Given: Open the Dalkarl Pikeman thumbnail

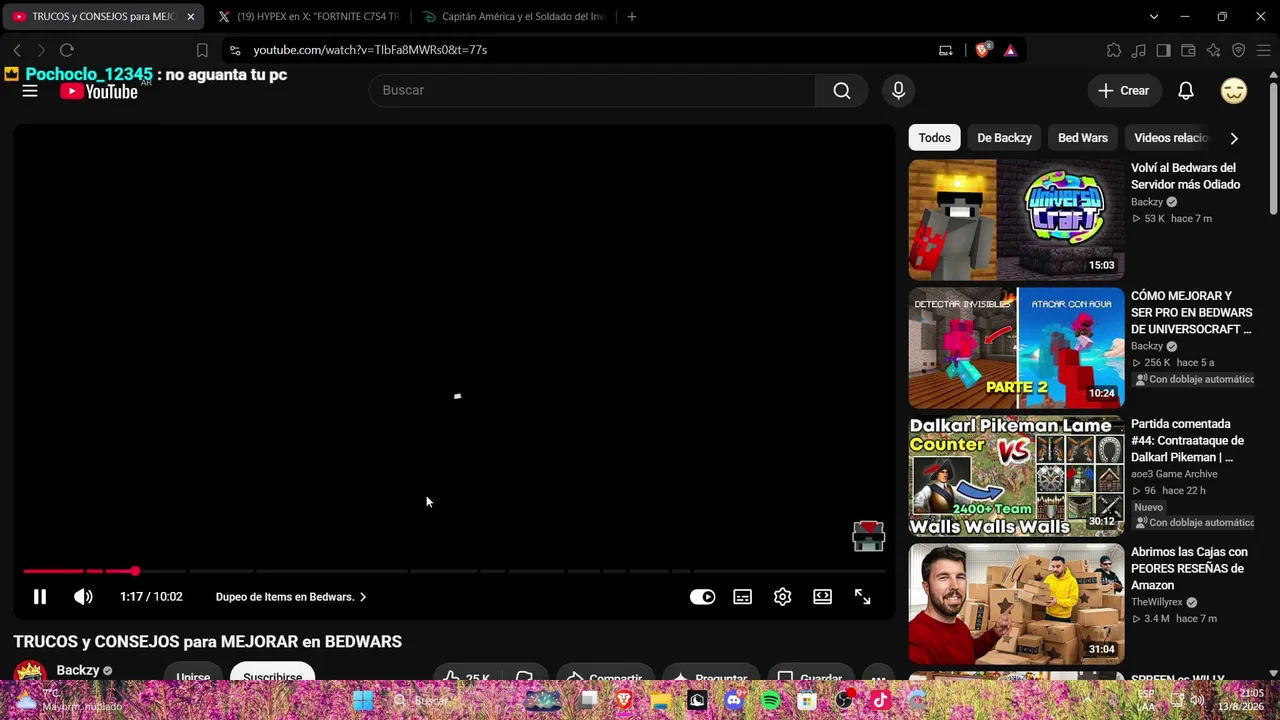Looking at the screenshot, I should coord(1016,476).
